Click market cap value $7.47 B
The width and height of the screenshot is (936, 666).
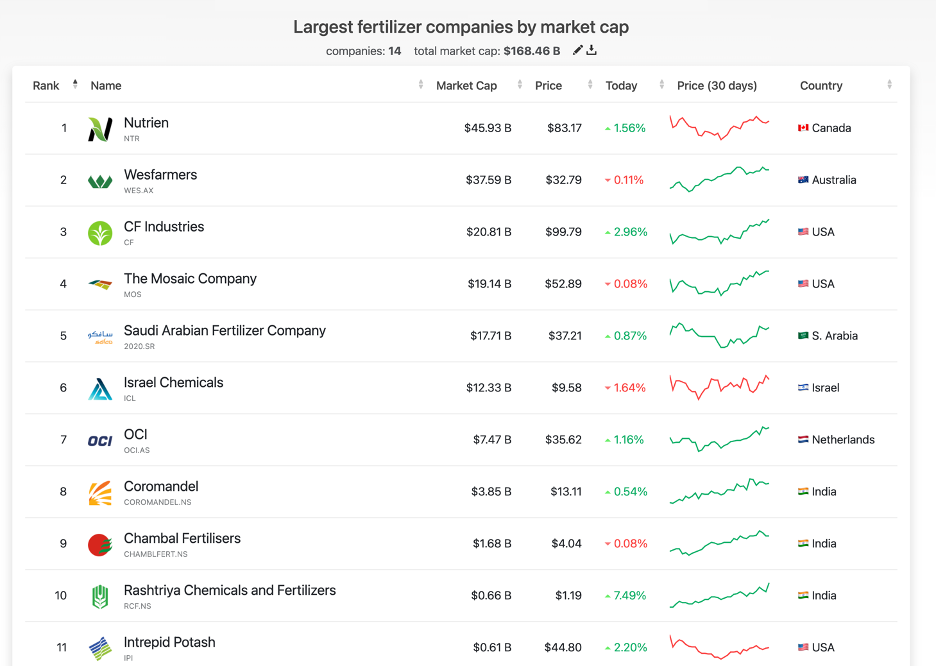492,439
